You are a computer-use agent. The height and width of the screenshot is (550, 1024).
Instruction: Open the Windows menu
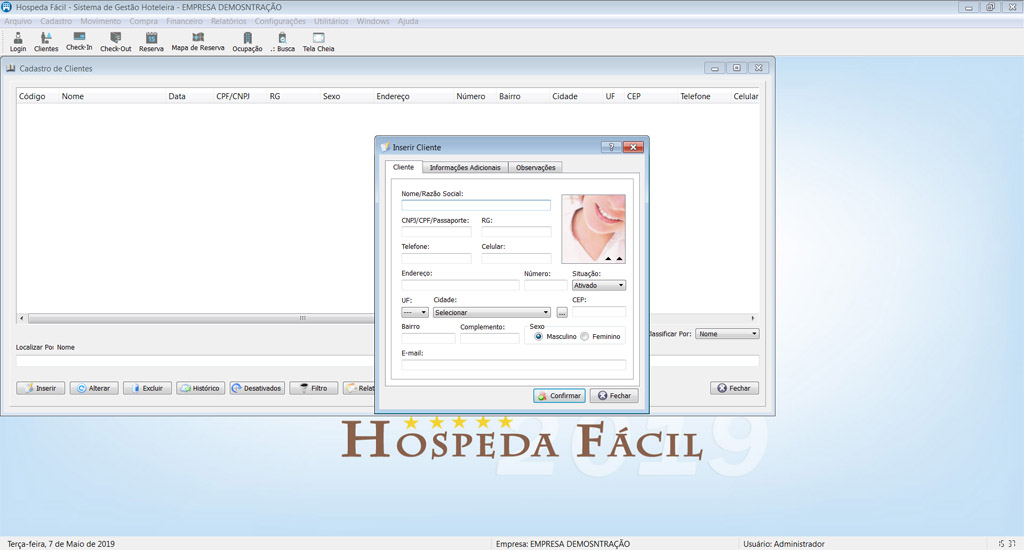point(373,21)
